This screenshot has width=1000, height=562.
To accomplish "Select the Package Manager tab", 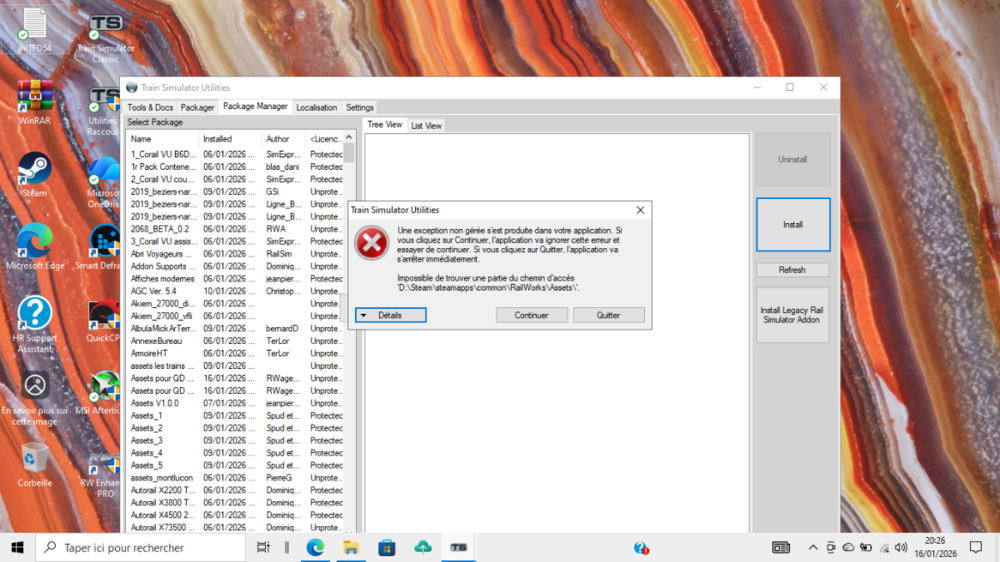I will [x=255, y=107].
